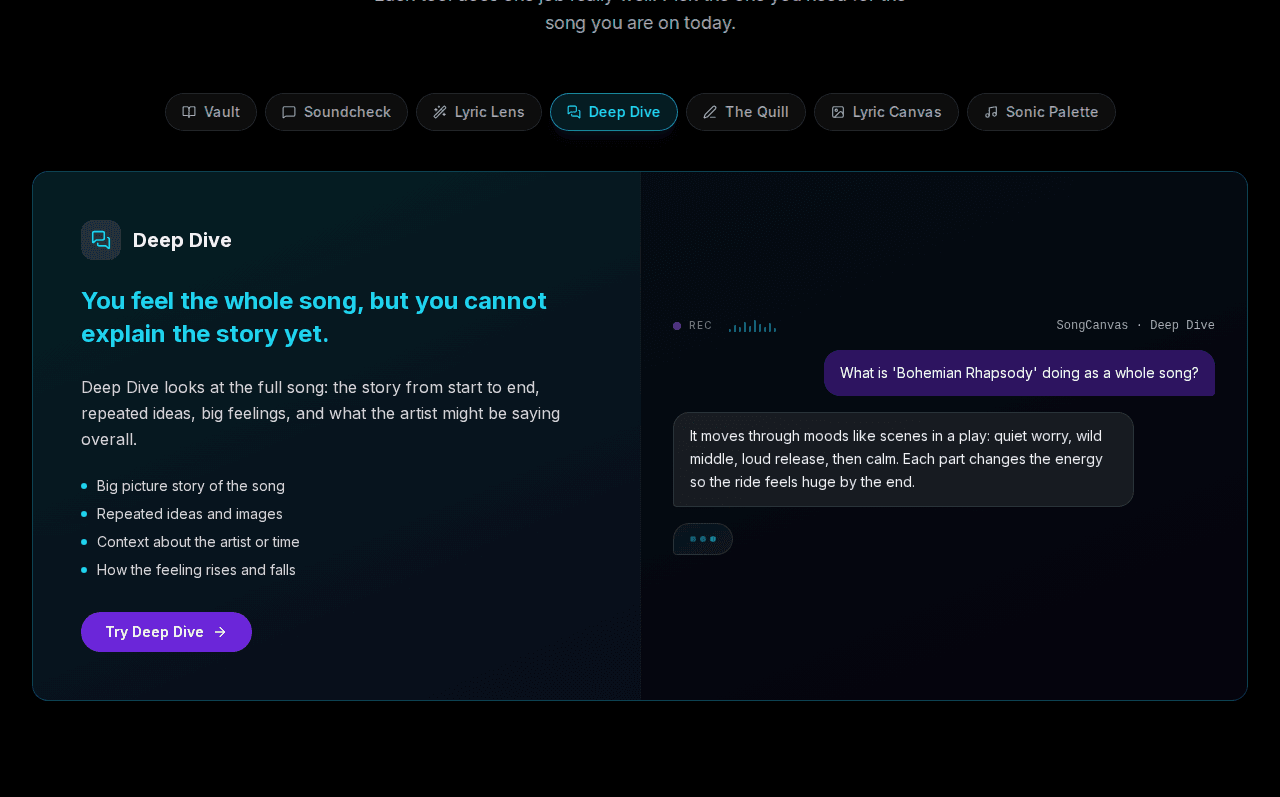Click the magic wand icon on Lyric Lens
This screenshot has height=797, width=1280.
coord(440,112)
